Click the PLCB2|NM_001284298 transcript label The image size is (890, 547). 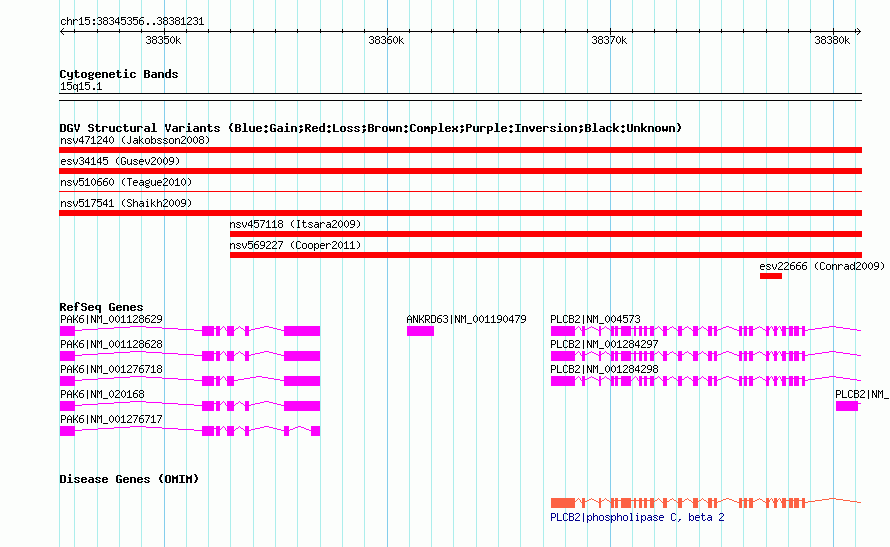[604, 369]
